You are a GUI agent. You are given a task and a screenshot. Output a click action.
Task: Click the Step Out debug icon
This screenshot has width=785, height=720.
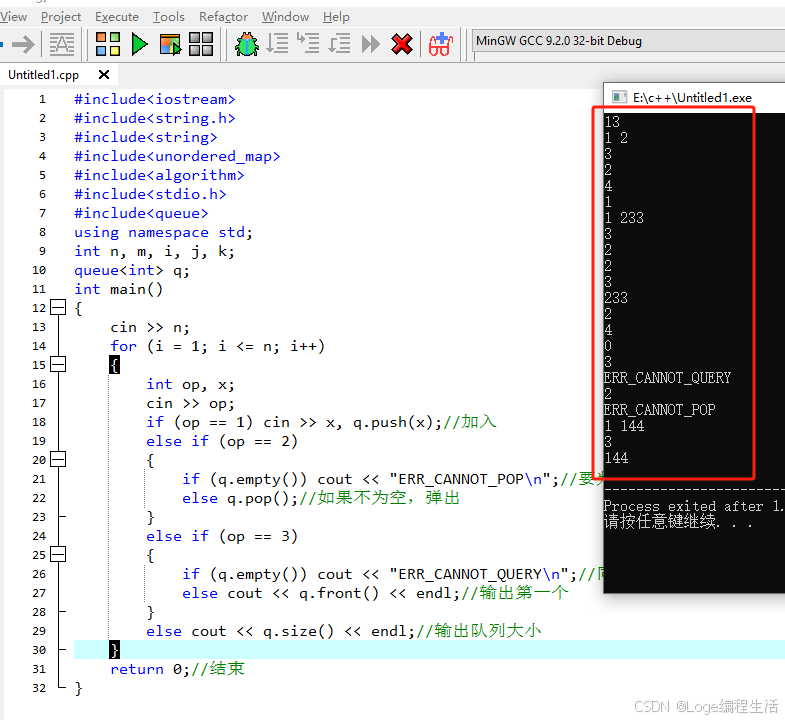pos(339,44)
